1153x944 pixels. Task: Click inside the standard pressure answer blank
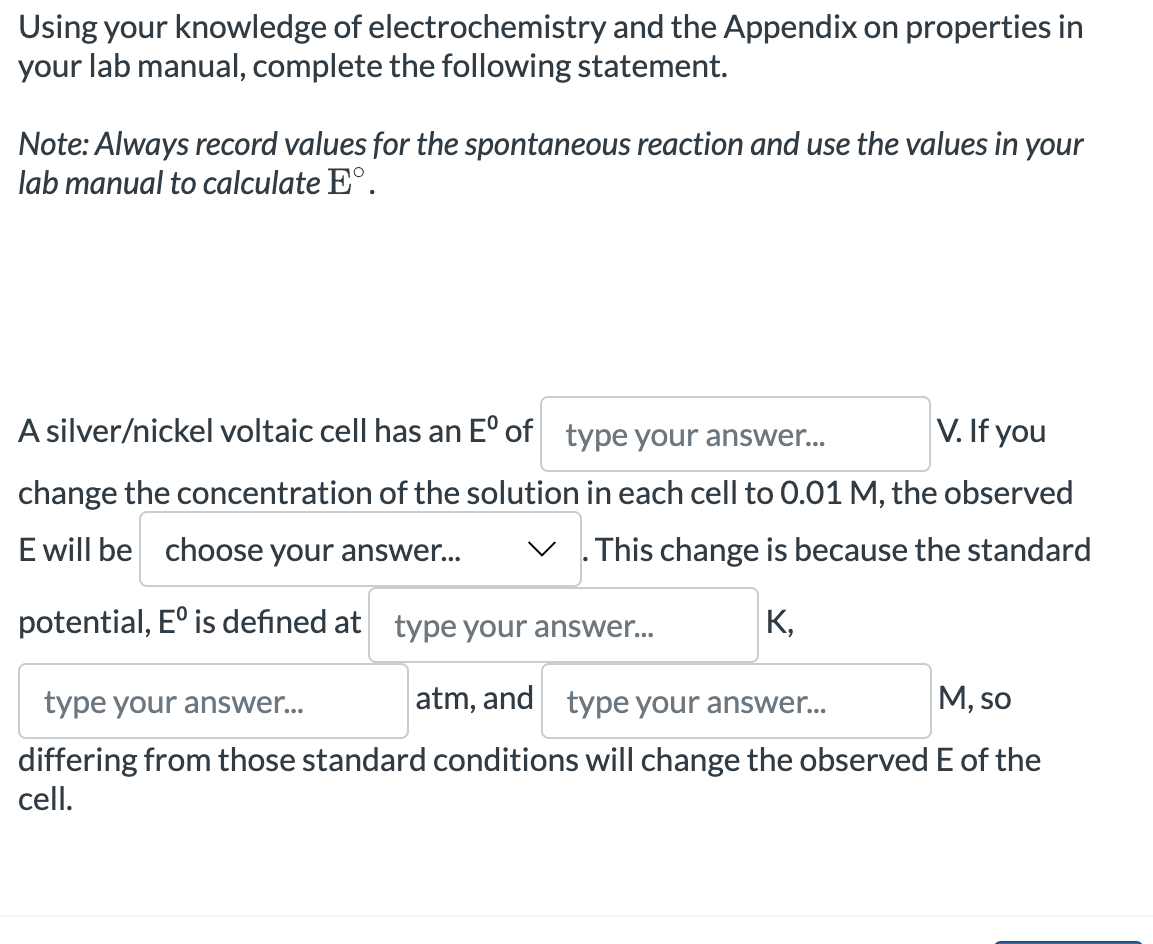(x=213, y=700)
